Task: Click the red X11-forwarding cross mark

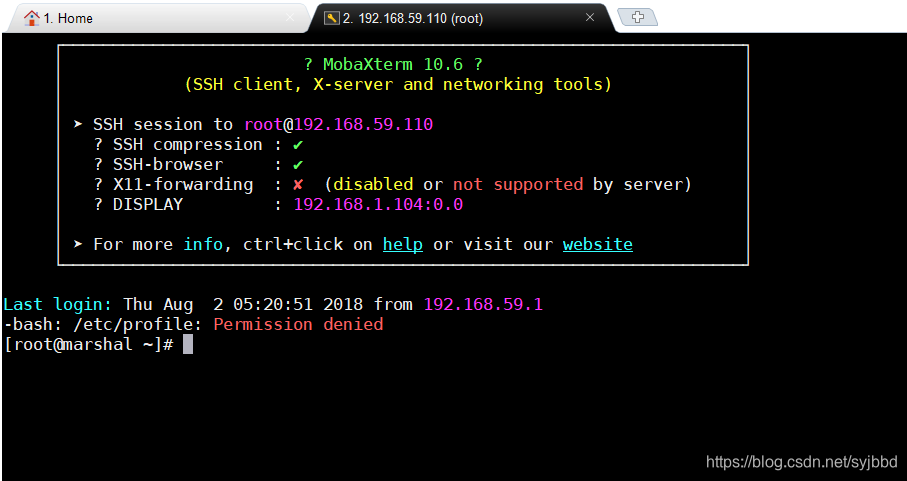Action: 298,185
